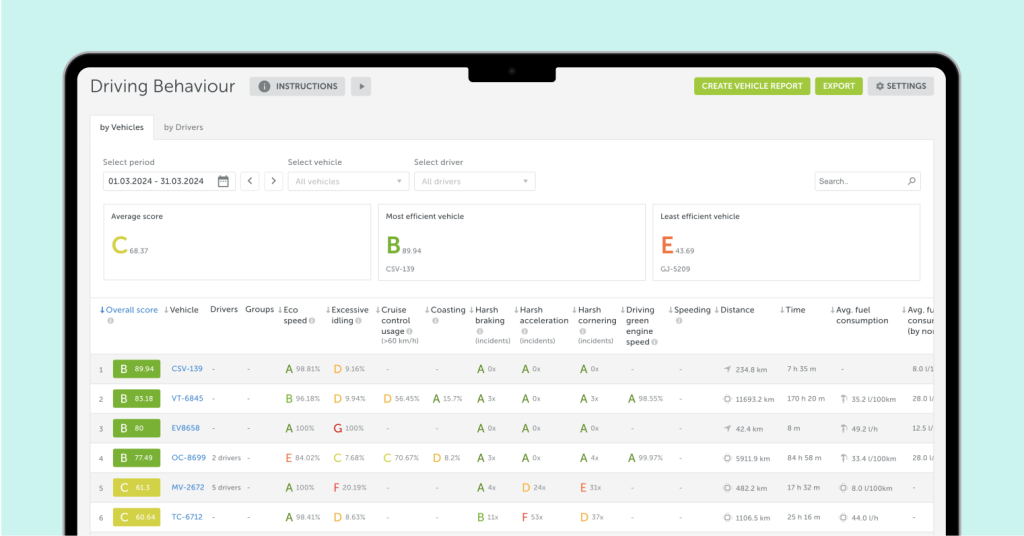The image size is (1024, 536).
Task: Go to the previous period with left arrow
Action: coord(249,181)
